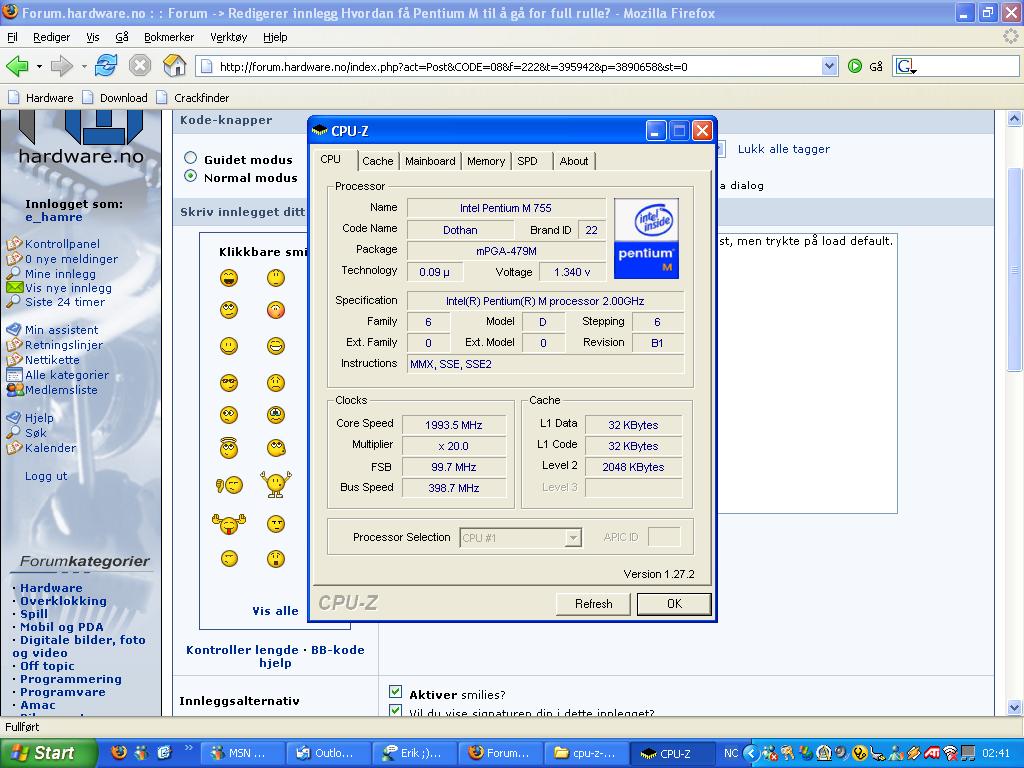This screenshot has width=1024, height=768.
Task: Insert the thumbs-up winking smiley
Action: pos(229,485)
